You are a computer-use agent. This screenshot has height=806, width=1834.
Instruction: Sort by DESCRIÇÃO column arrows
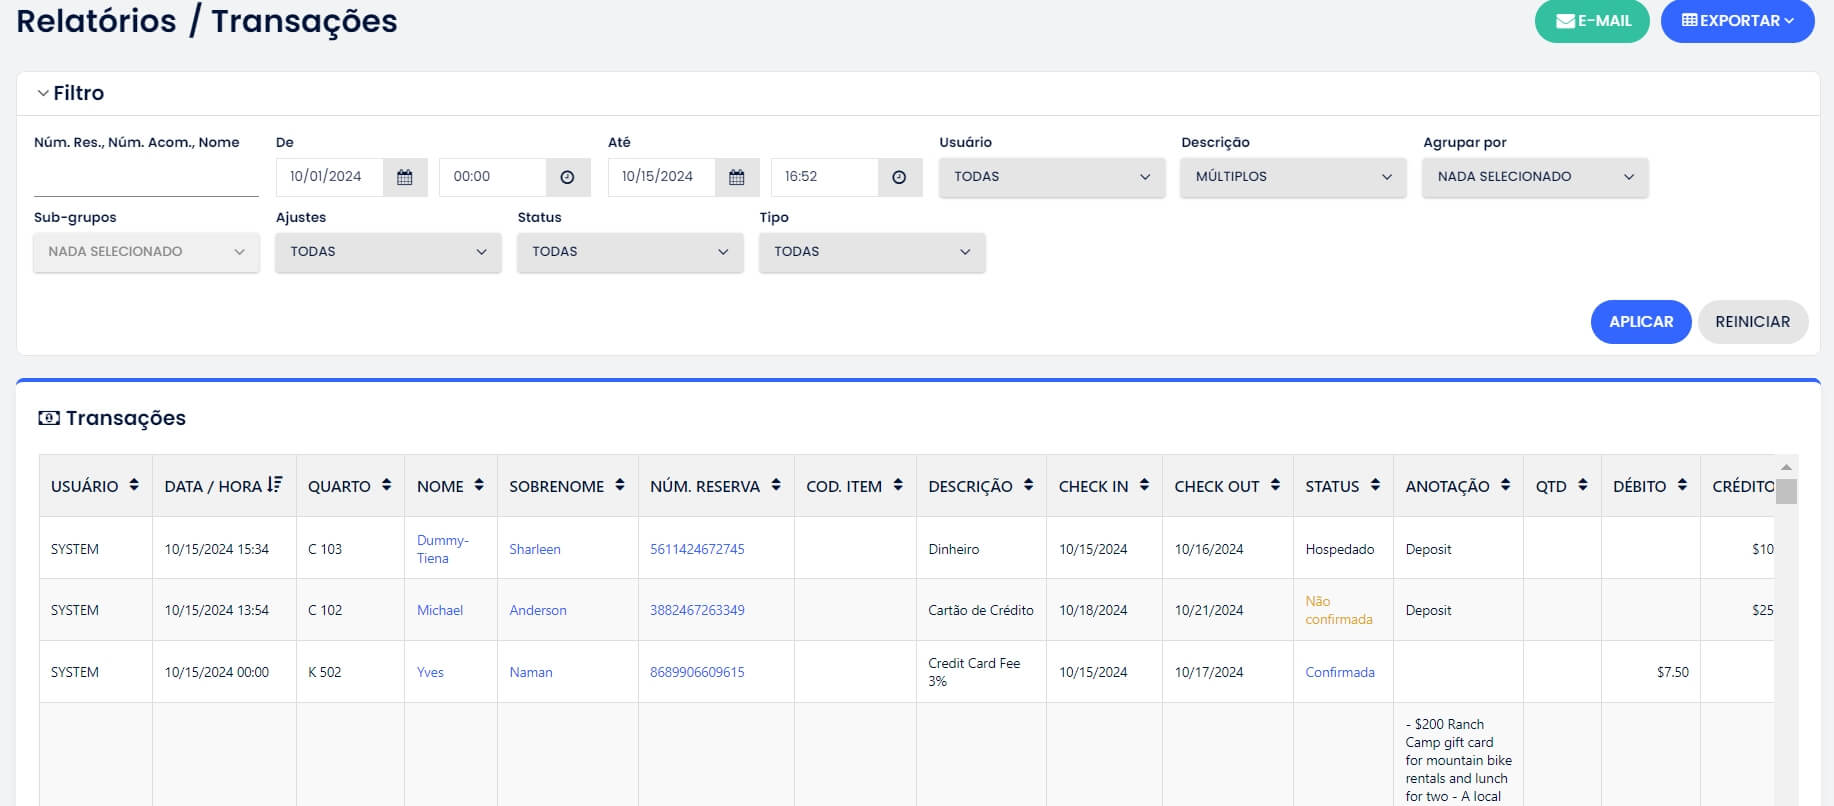click(1028, 485)
